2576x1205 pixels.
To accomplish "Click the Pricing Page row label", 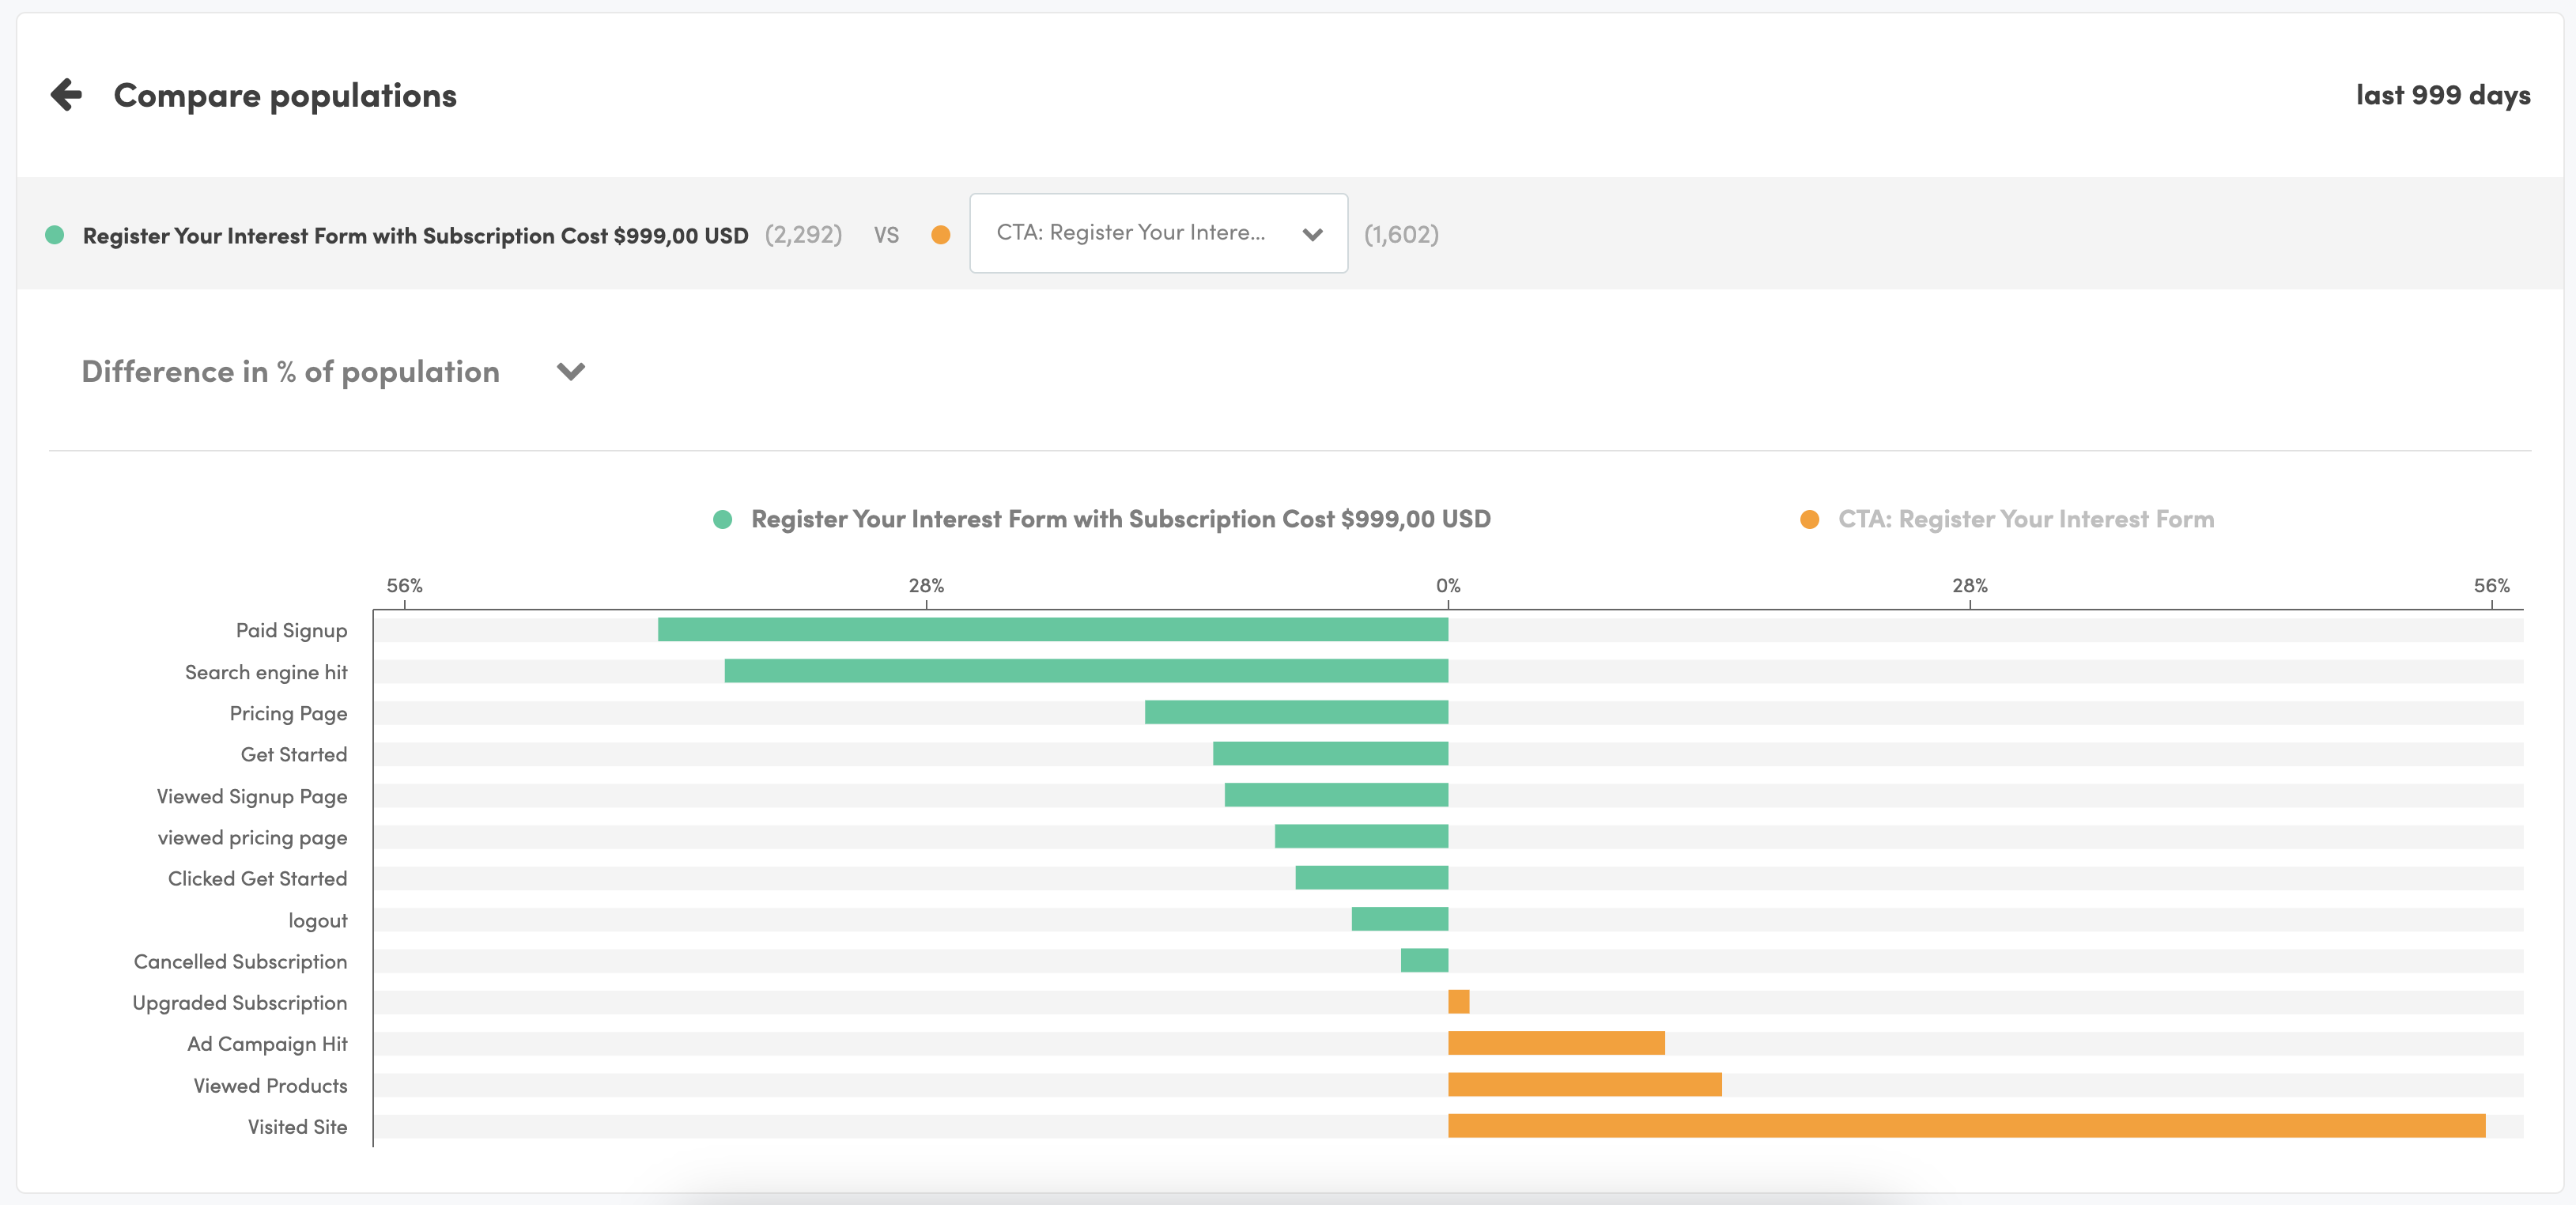I will pos(288,713).
